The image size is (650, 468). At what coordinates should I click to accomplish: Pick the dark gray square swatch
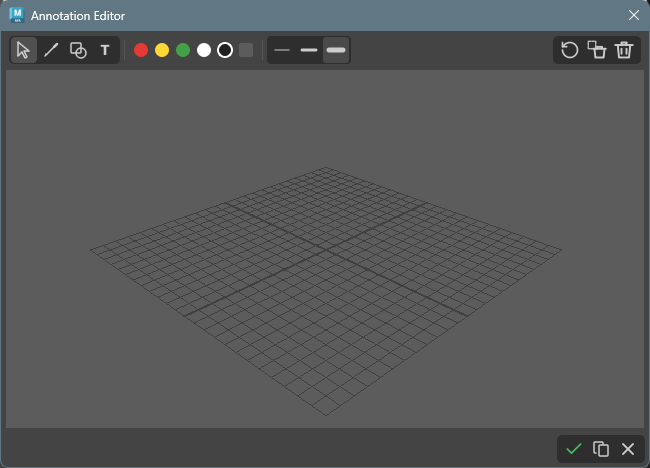pyautogui.click(x=246, y=50)
